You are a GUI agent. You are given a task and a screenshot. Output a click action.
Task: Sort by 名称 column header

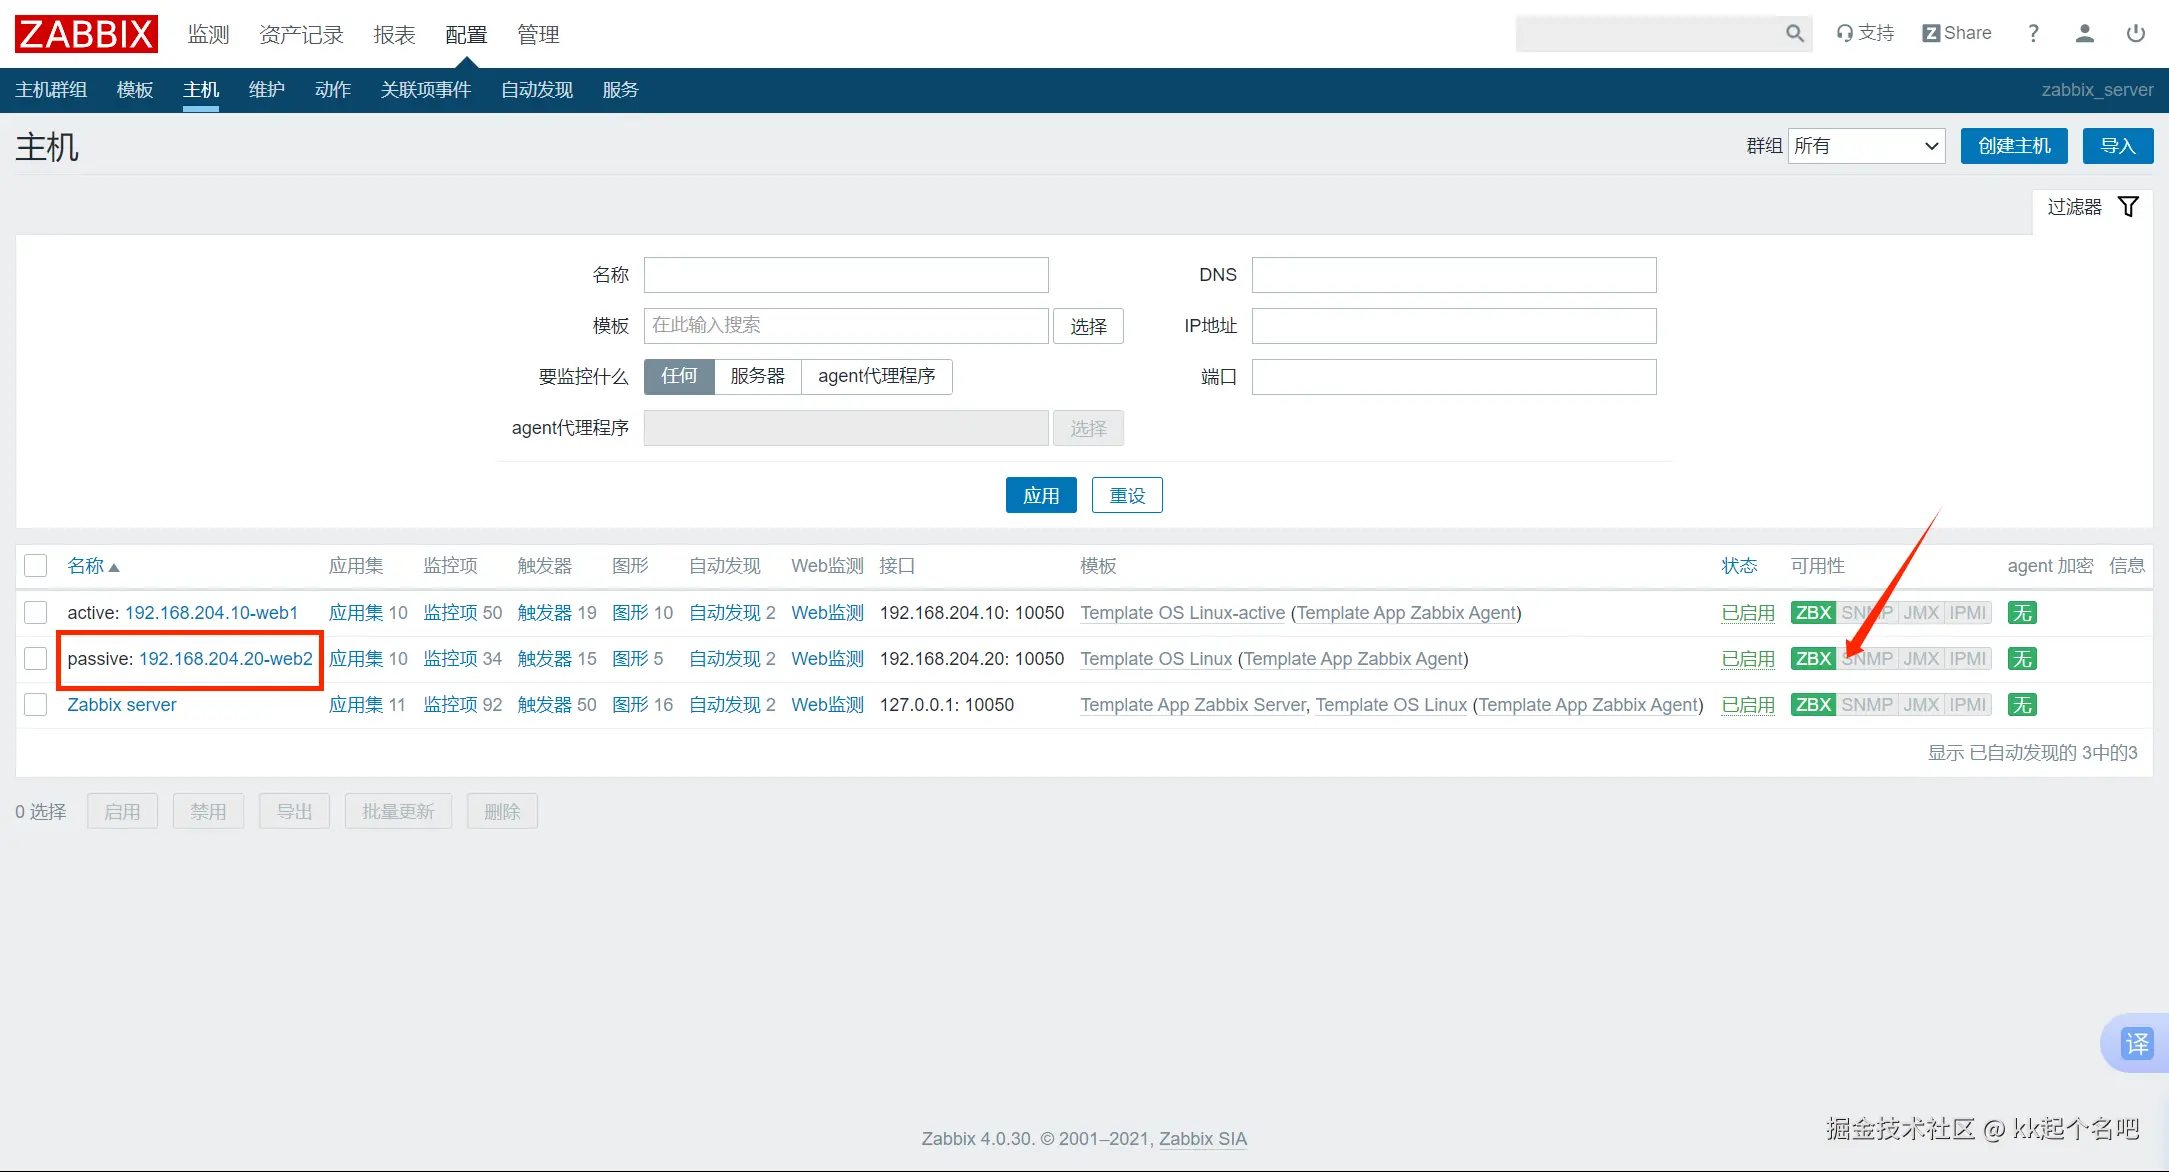click(86, 566)
